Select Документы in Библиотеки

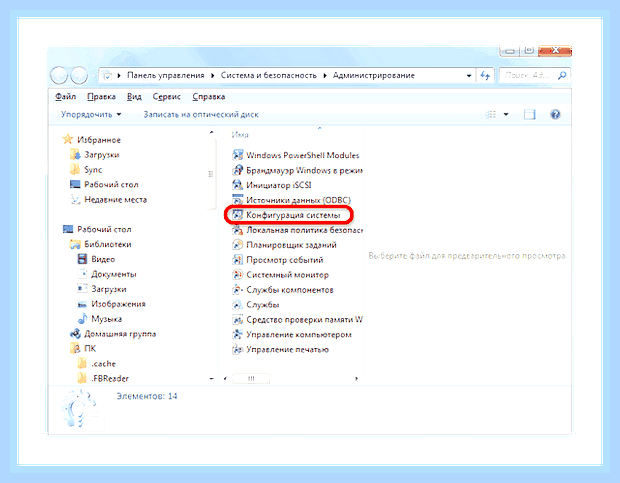click(x=114, y=274)
